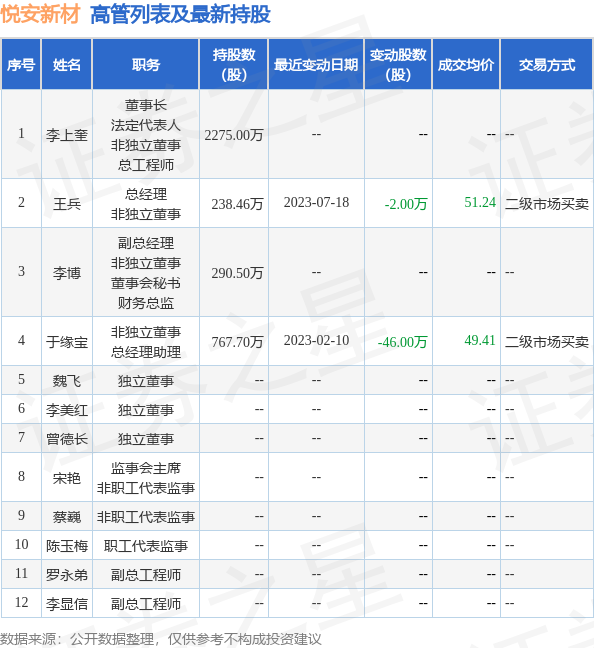The width and height of the screenshot is (594, 648).
Task: Click 总工程师 in 李上奎's positions
Action: point(146,165)
